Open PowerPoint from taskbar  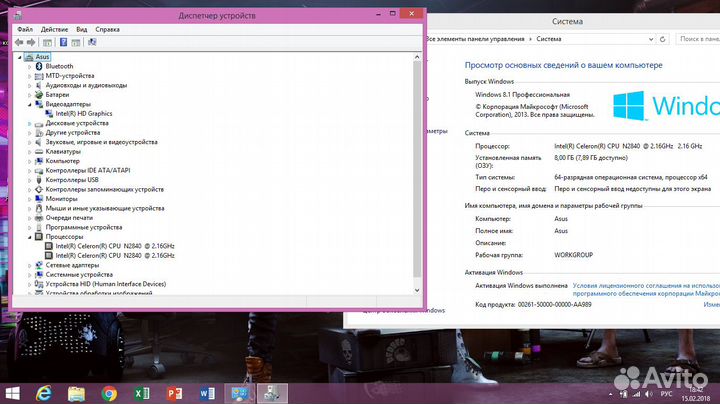tap(174, 393)
